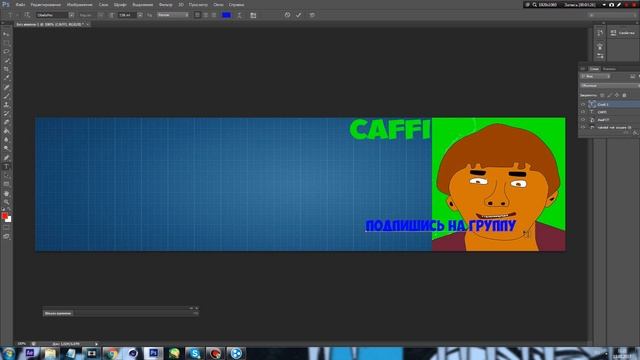Select the Eyedropper tool

click(x=6, y=78)
